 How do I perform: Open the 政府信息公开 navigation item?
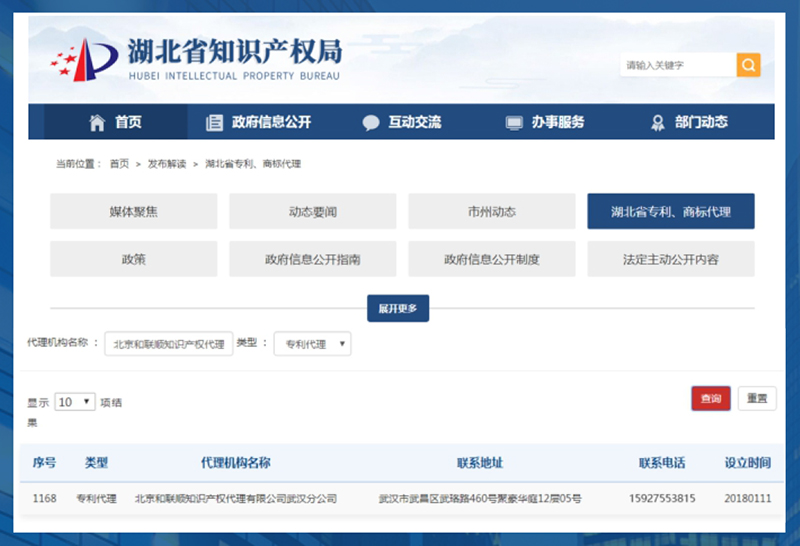pos(259,122)
